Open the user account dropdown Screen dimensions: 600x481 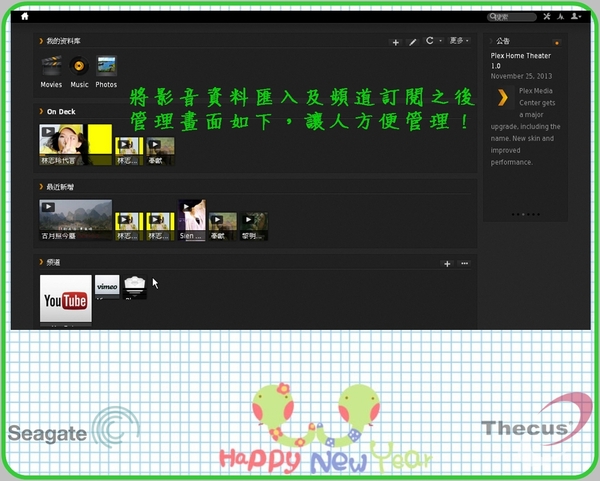576,16
